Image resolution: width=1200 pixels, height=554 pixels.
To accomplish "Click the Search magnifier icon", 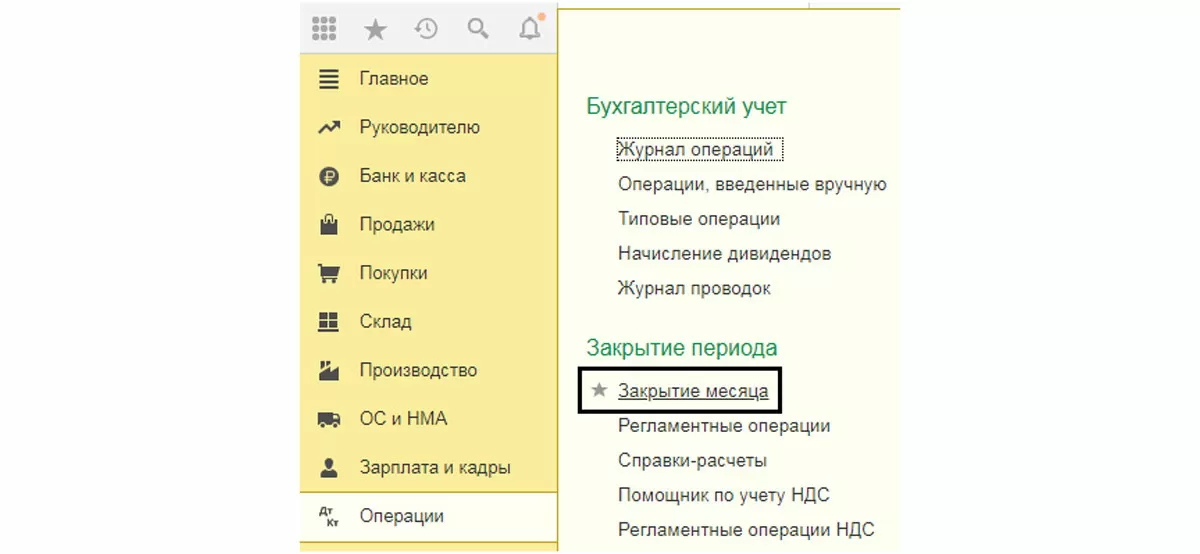I will pos(478,29).
